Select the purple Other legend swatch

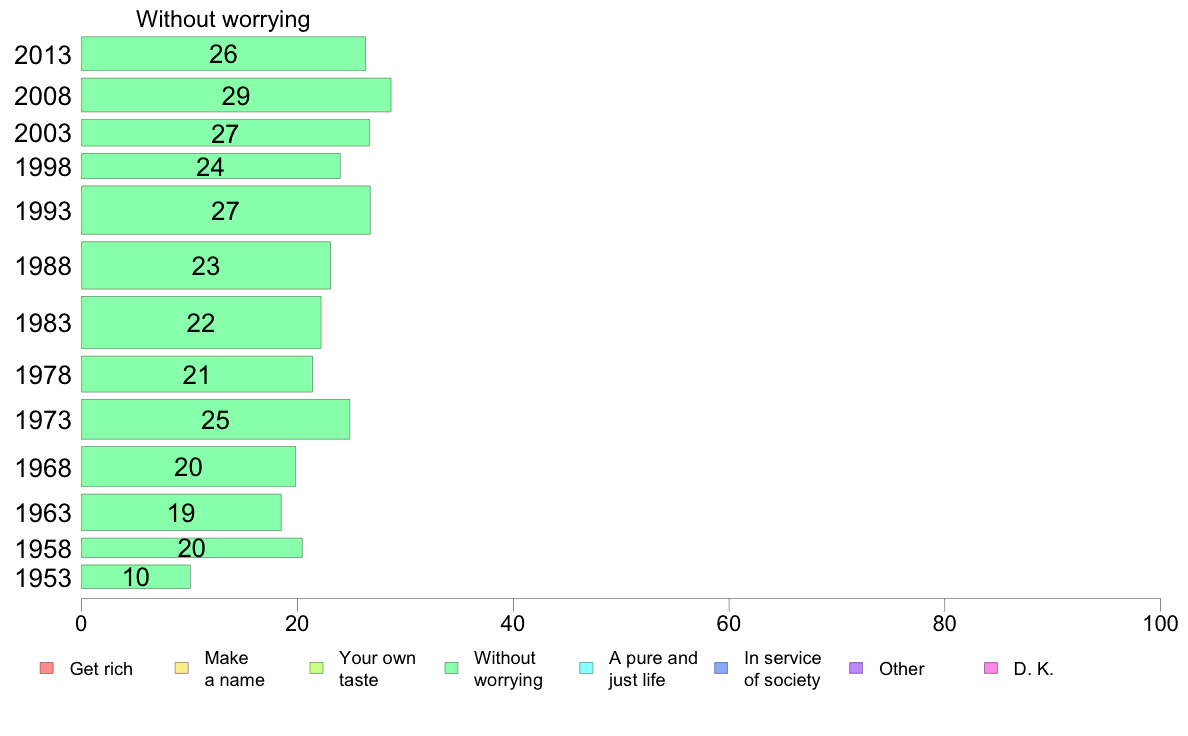pyautogui.click(x=856, y=668)
